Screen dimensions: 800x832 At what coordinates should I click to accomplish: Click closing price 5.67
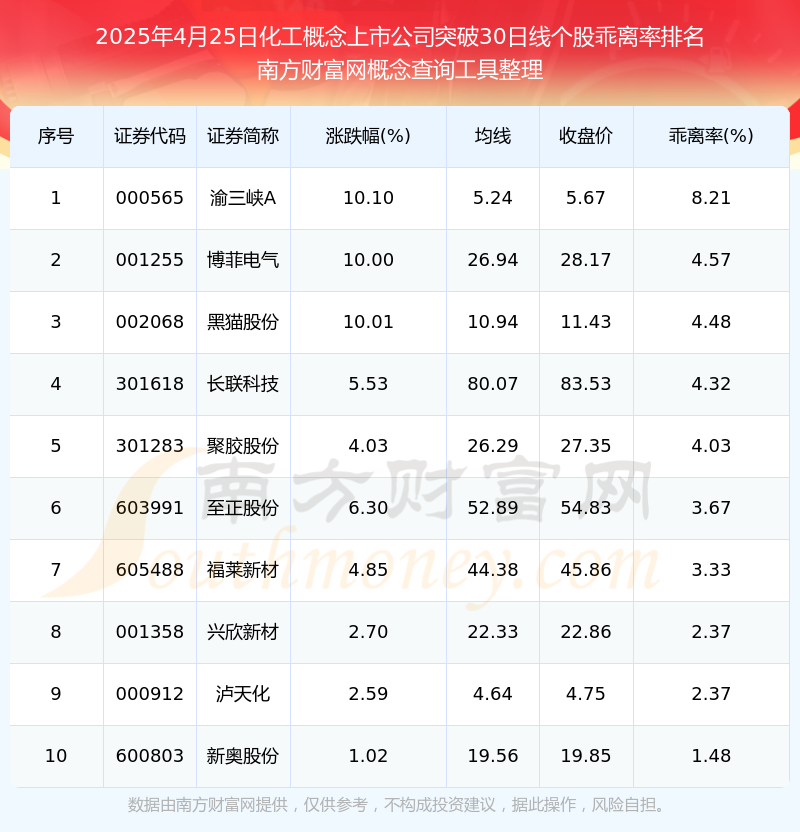[586, 198]
